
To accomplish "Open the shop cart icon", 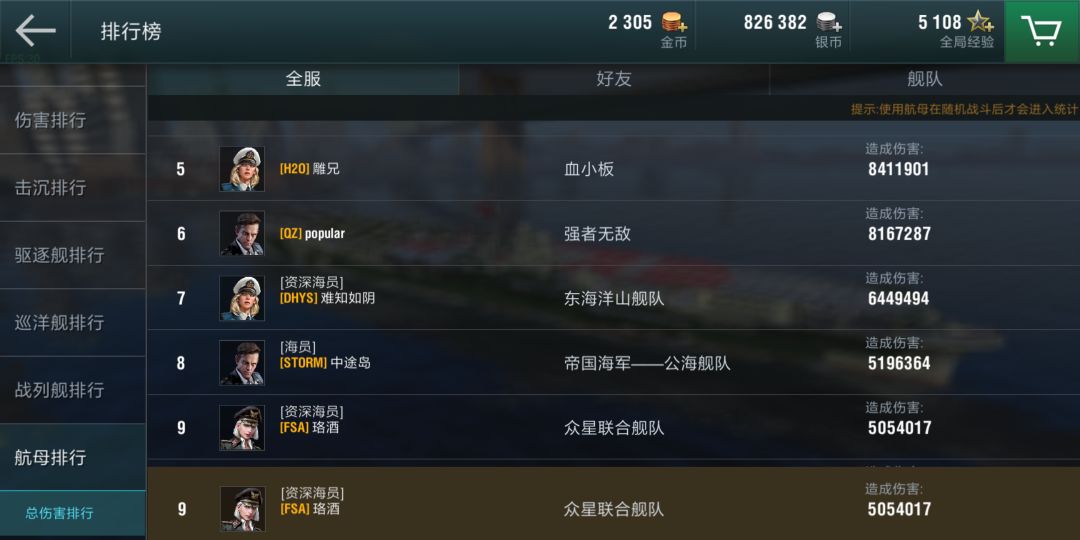I will [x=1041, y=31].
